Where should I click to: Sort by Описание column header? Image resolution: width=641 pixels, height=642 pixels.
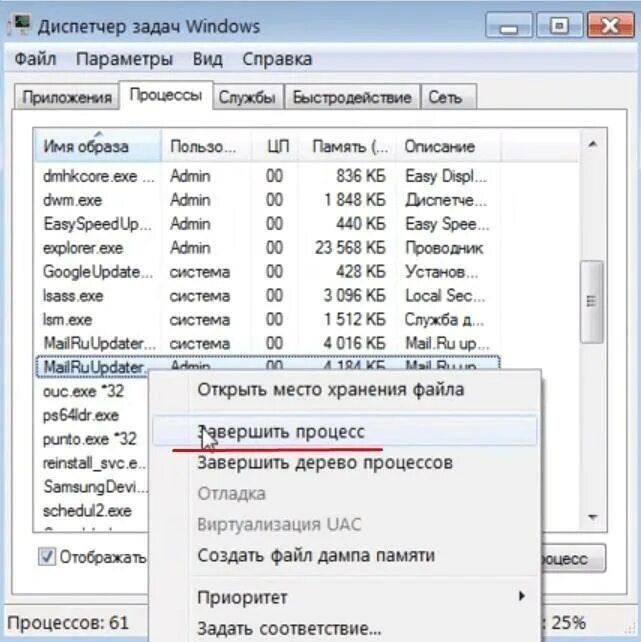(x=448, y=146)
